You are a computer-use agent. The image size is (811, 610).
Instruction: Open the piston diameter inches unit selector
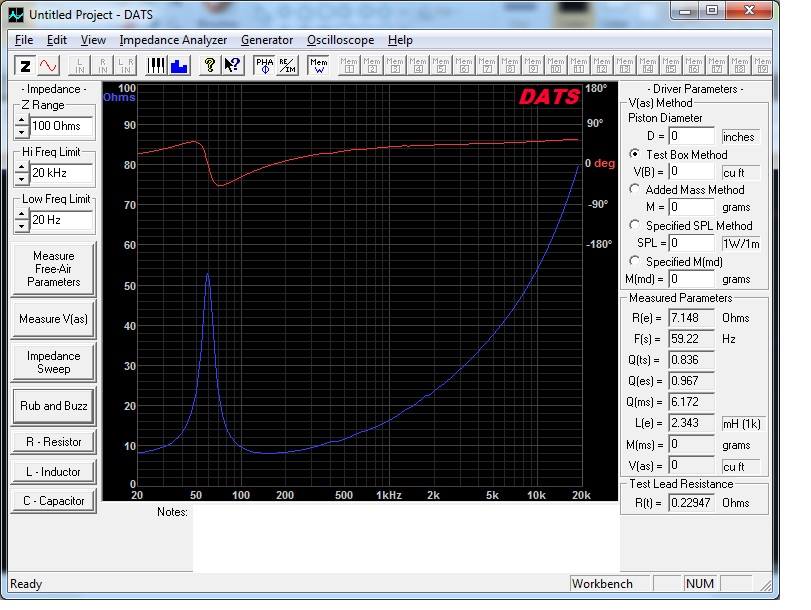[741, 137]
